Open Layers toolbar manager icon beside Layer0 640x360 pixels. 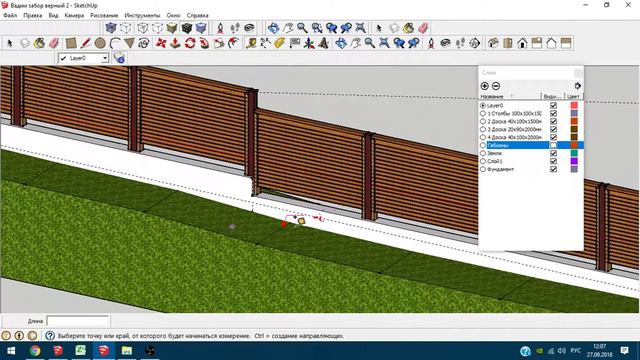pyautogui.click(x=119, y=58)
